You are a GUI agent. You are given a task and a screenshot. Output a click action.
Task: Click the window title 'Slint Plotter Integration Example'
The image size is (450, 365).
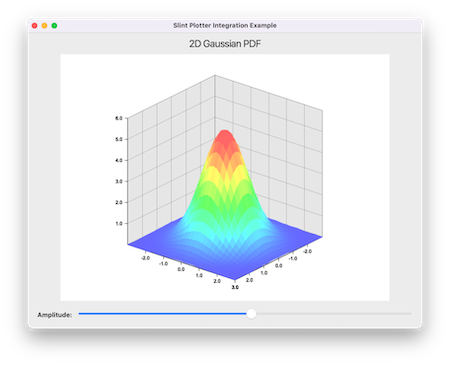click(x=225, y=25)
